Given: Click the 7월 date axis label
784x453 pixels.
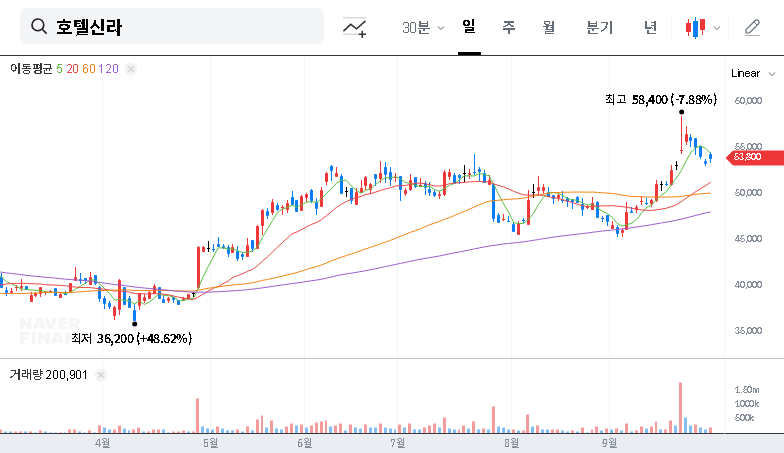Looking at the screenshot, I should pyautogui.click(x=398, y=443).
